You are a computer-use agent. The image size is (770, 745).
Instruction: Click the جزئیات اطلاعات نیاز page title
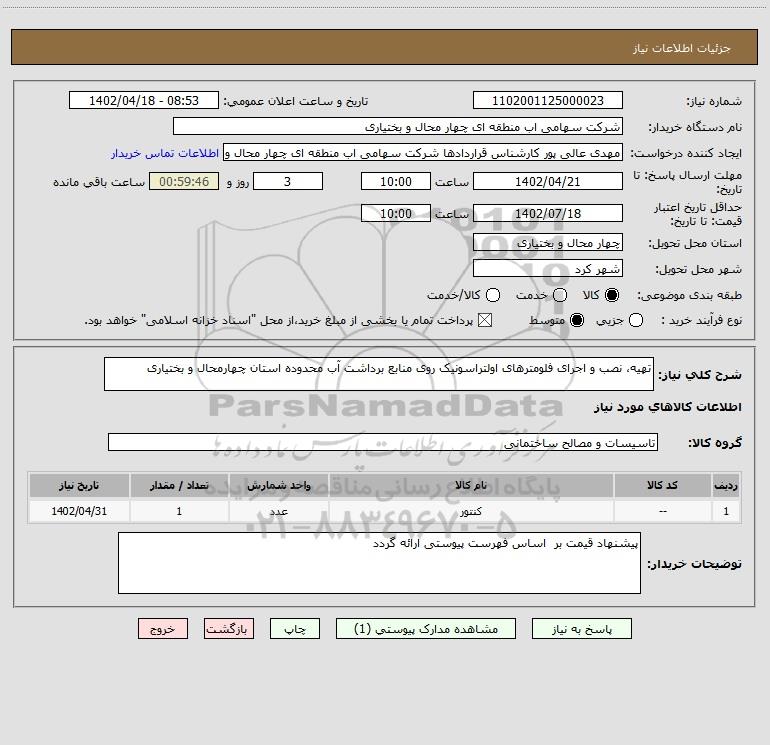click(x=682, y=48)
